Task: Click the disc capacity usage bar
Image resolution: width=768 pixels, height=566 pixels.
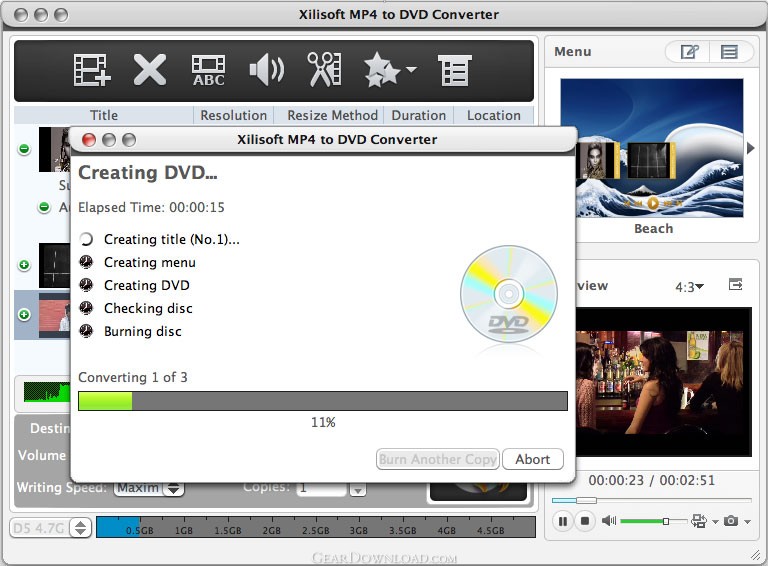Action: [316, 527]
